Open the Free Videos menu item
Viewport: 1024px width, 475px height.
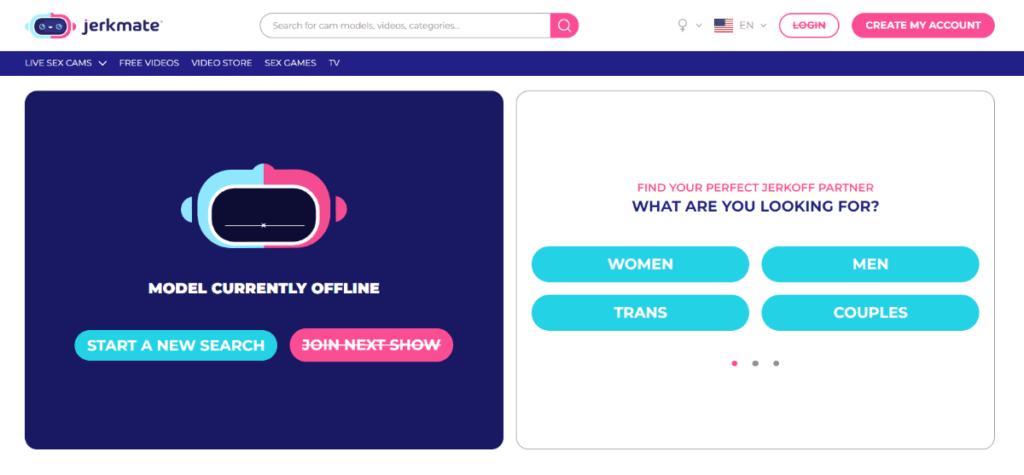pyautogui.click(x=149, y=63)
